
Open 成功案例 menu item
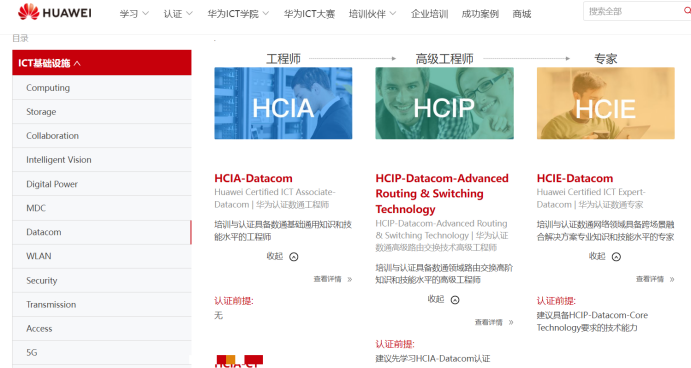click(480, 14)
